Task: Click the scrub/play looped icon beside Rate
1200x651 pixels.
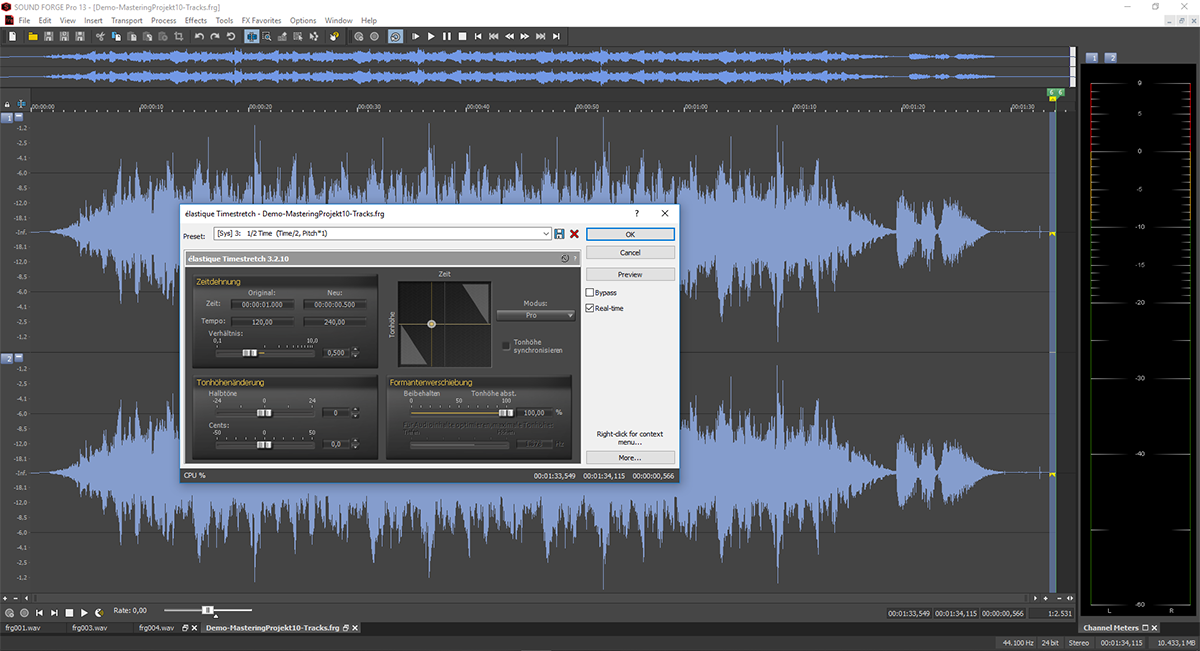Action: point(99,612)
